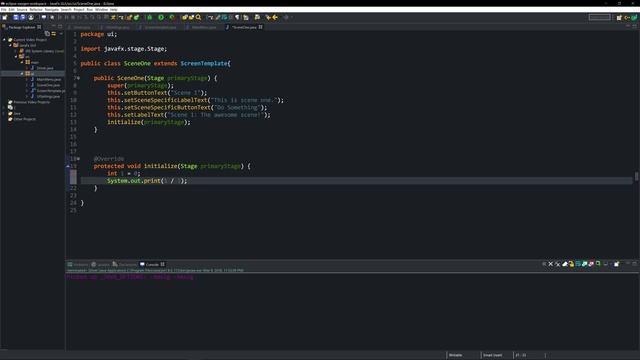Click the override marker beside initialize

pyautogui.click(x=68, y=166)
